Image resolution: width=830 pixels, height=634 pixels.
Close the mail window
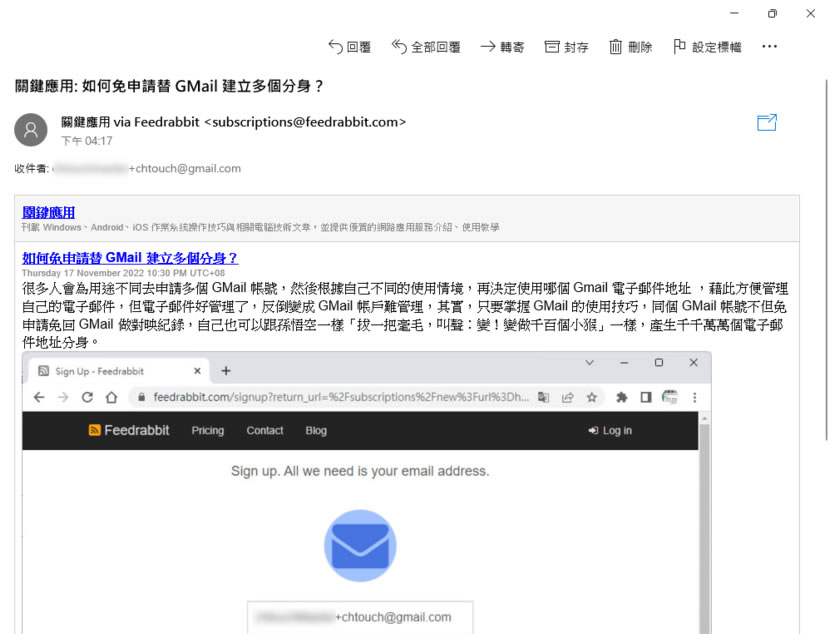[810, 13]
